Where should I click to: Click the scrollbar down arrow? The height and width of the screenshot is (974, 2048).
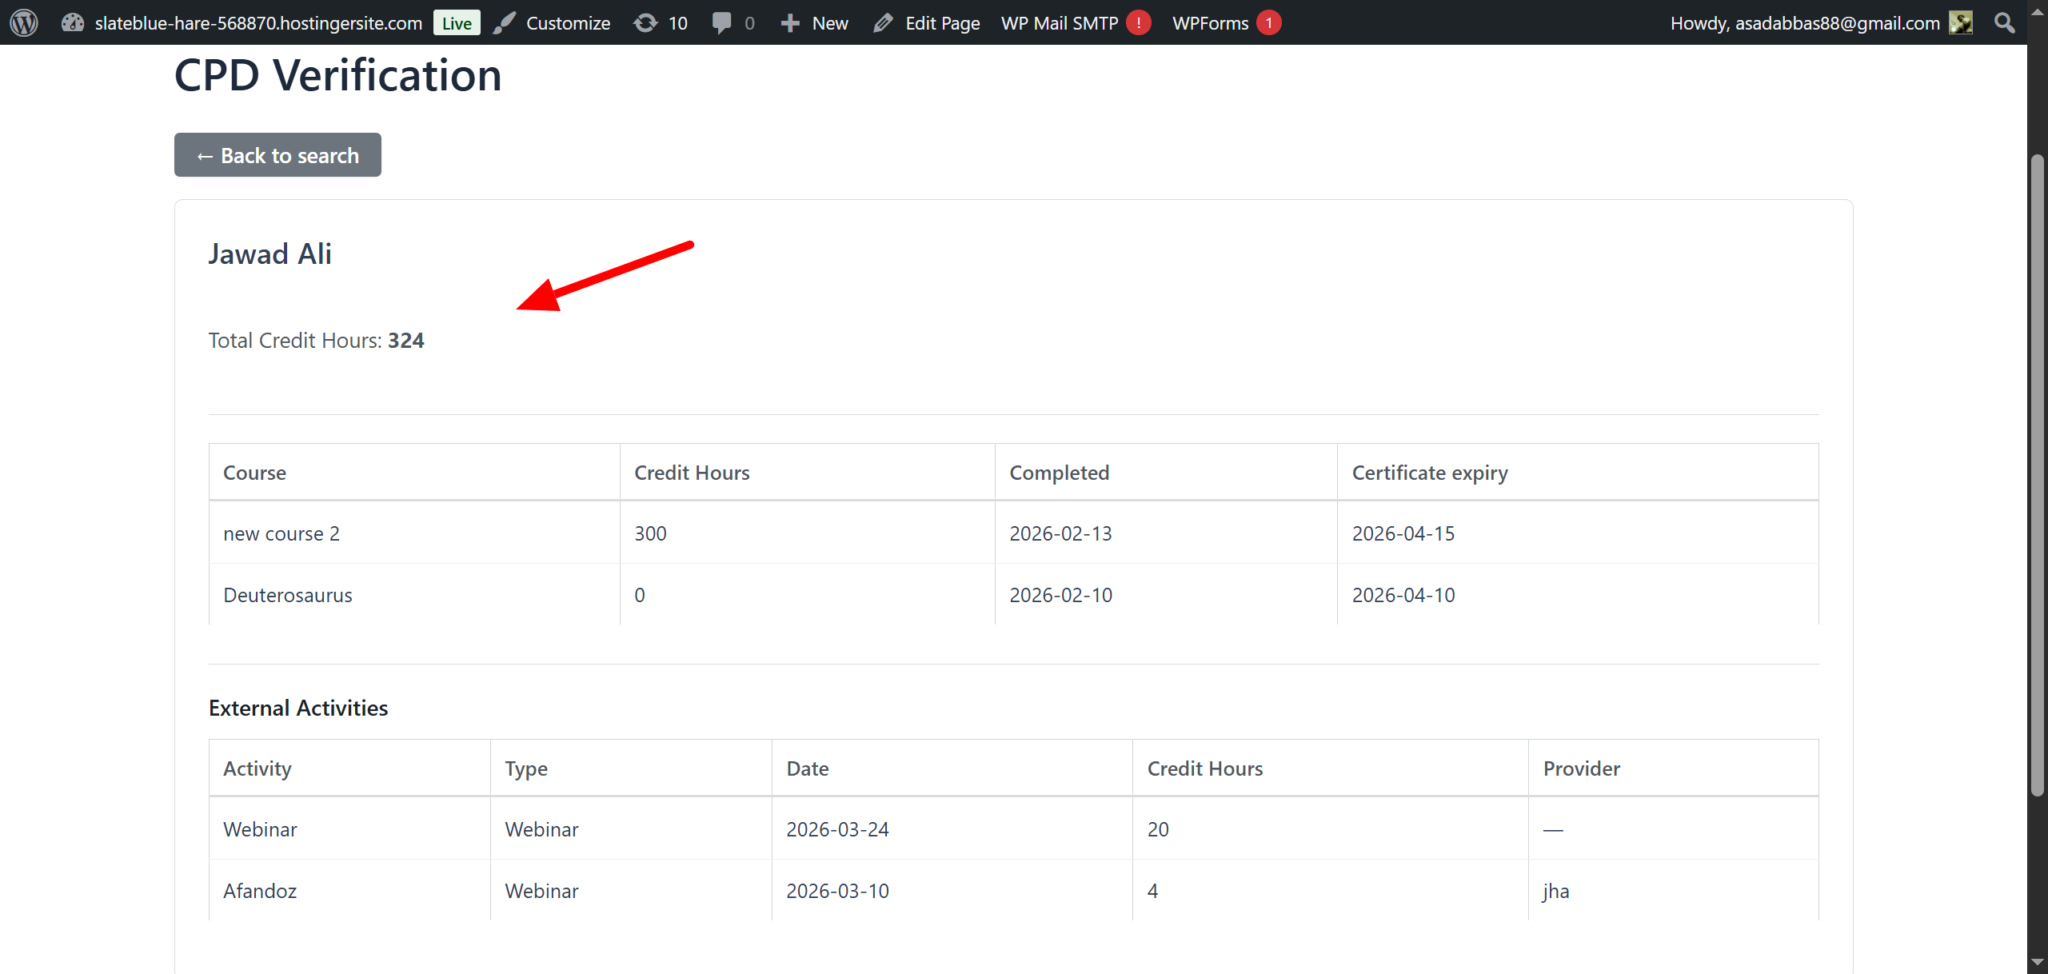(2037, 962)
